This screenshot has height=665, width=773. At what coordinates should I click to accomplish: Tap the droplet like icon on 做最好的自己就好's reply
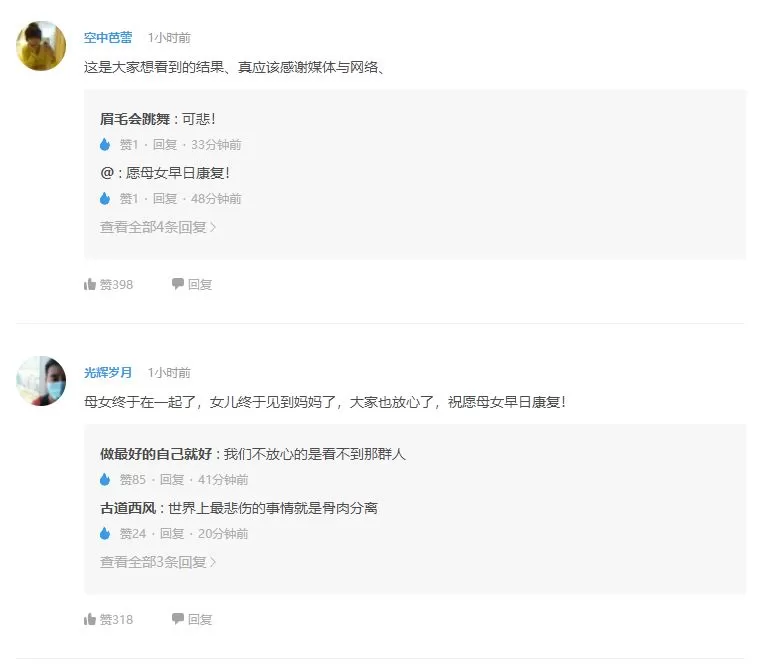105,479
